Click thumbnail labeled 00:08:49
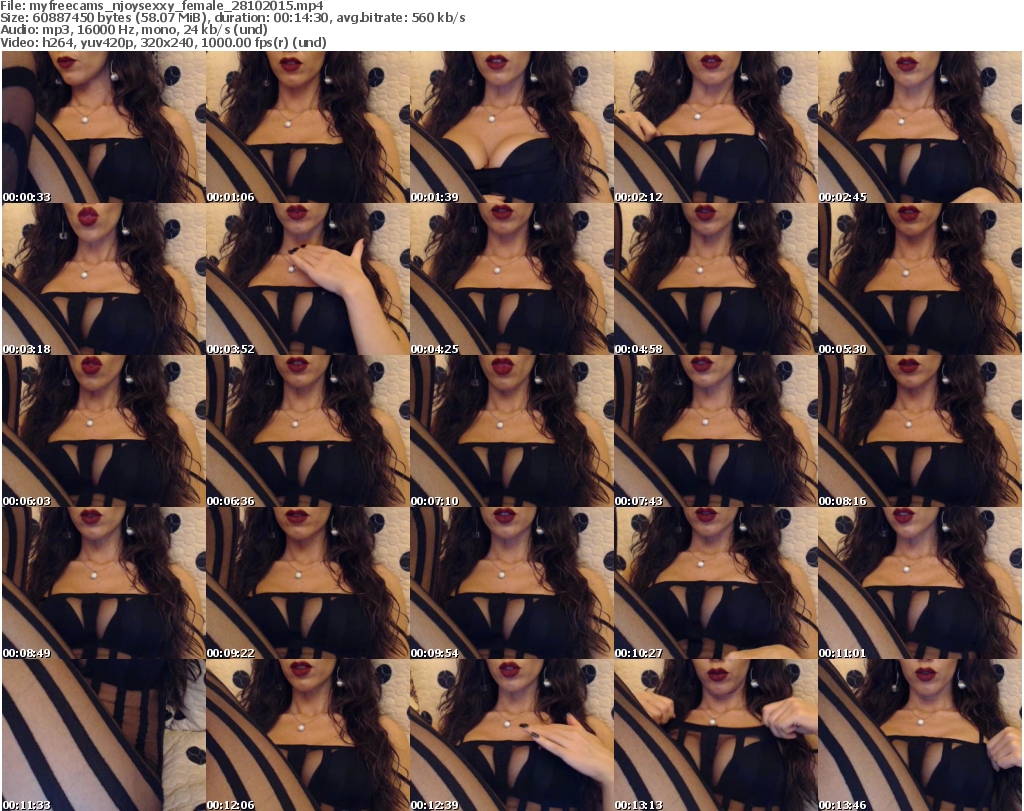Viewport: 1024px width, 811px height. (104, 583)
